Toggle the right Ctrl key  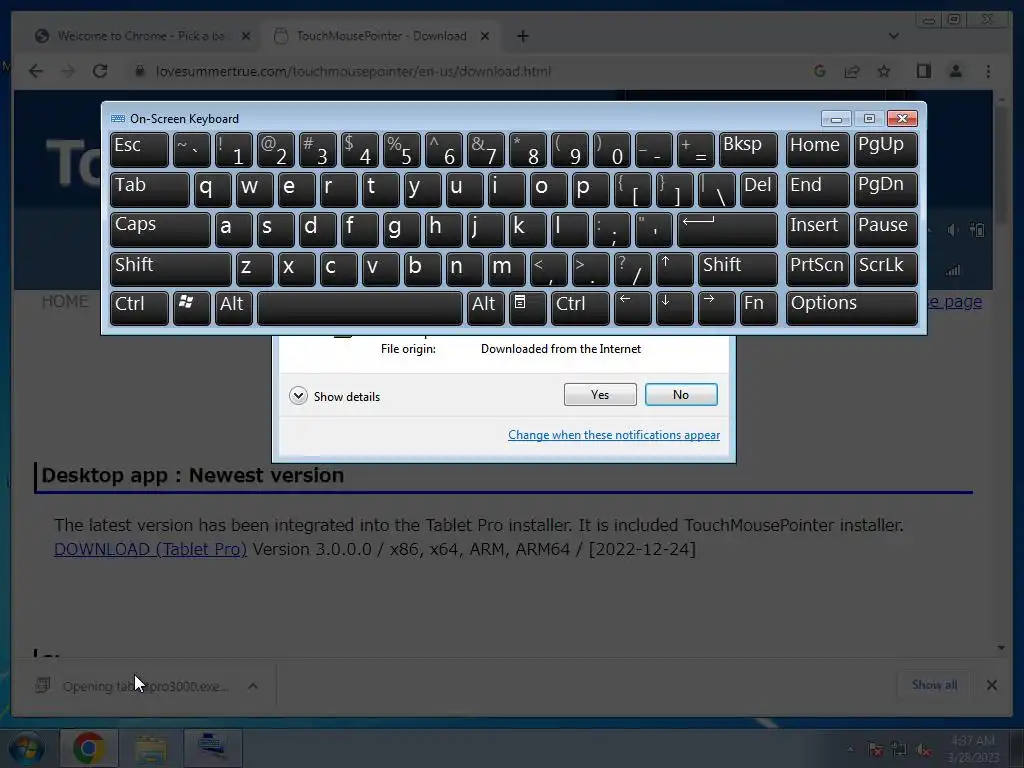(580, 308)
